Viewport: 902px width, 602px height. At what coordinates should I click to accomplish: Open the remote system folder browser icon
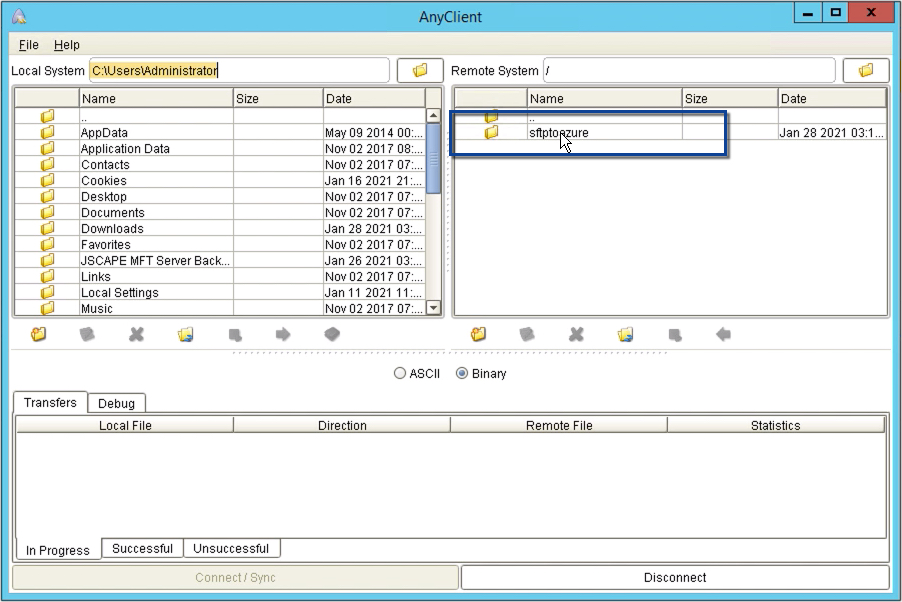pyautogui.click(x=866, y=70)
